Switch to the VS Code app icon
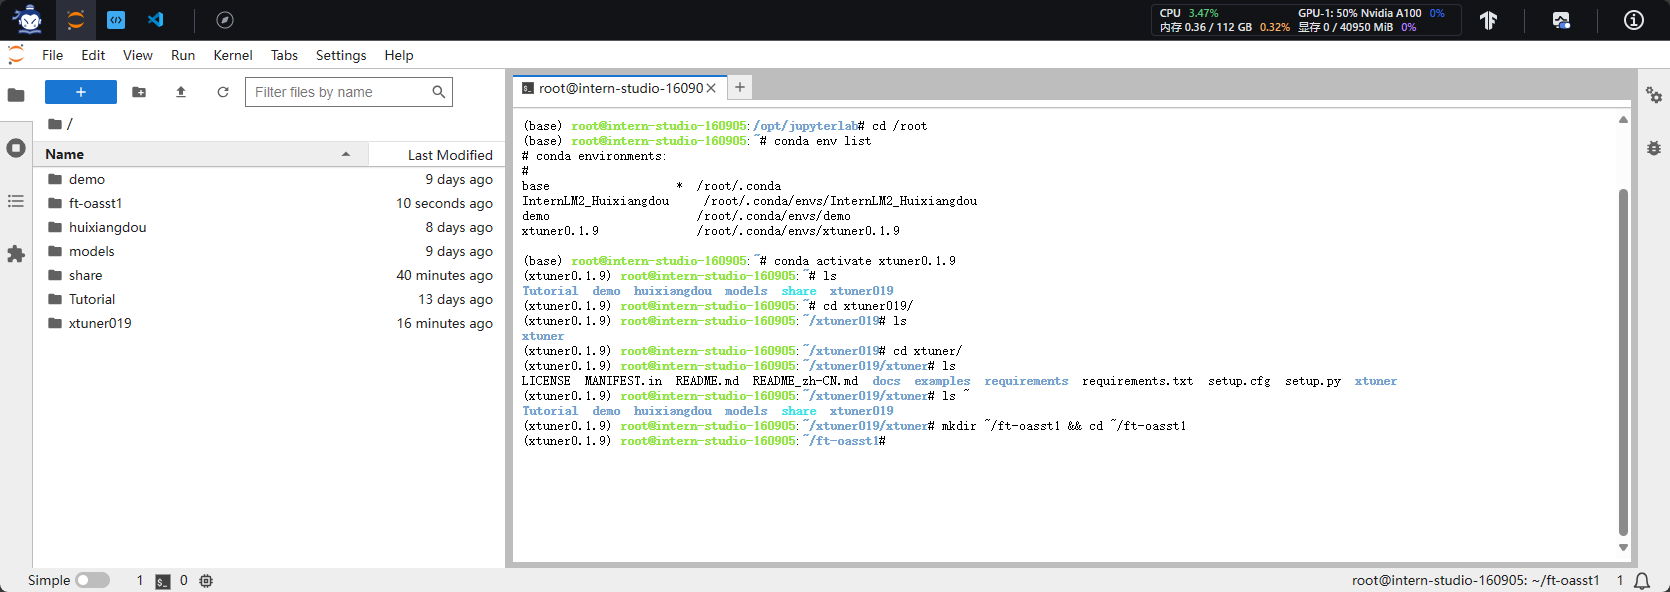This screenshot has width=1670, height=592. point(156,20)
